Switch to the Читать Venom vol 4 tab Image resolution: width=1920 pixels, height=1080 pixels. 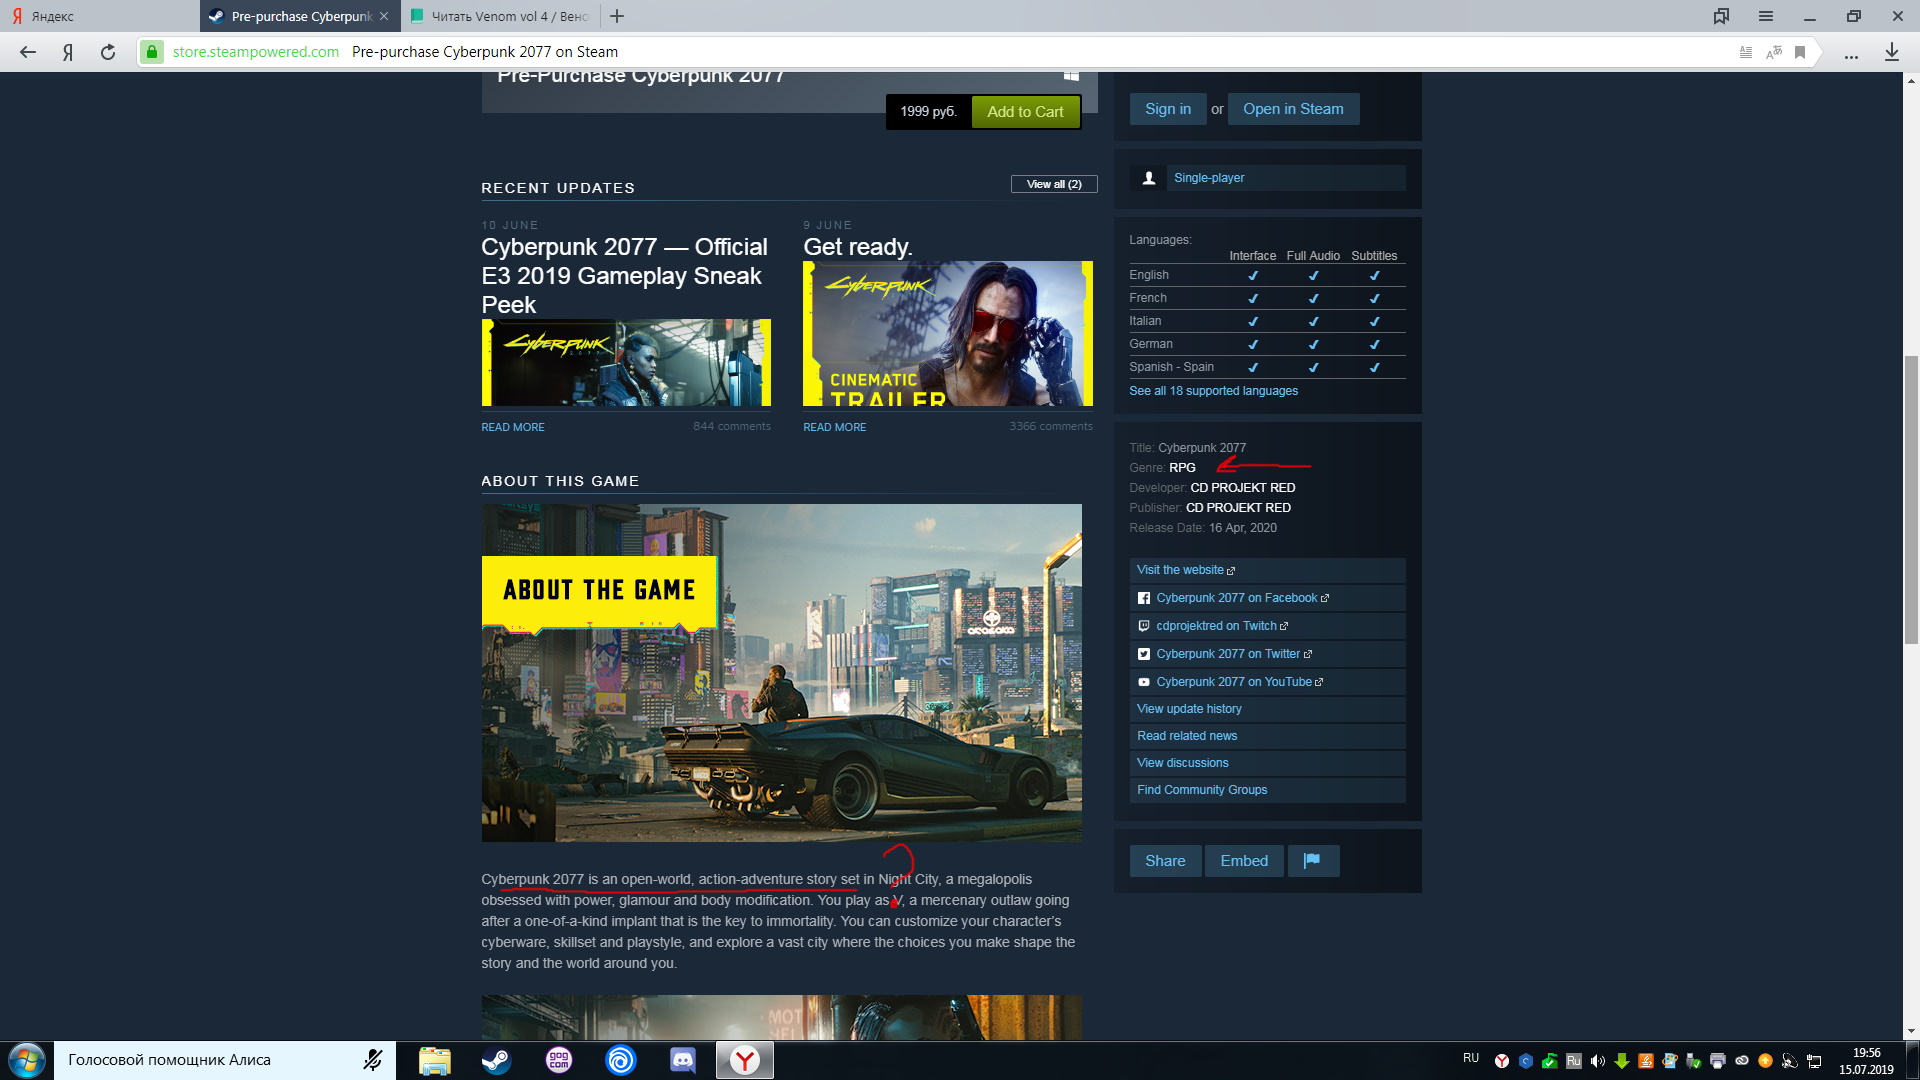500,16
